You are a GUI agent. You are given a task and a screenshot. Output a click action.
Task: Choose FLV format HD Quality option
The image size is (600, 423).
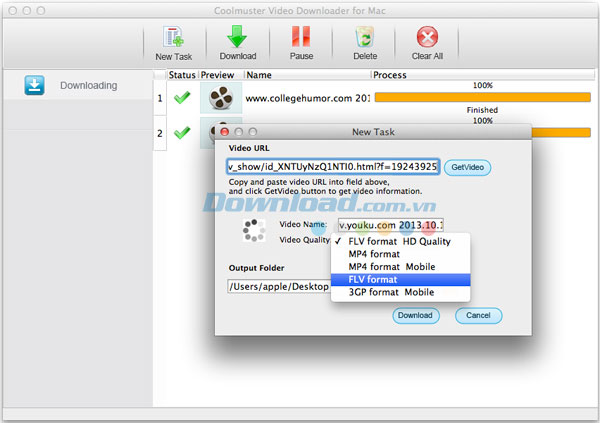click(x=400, y=242)
